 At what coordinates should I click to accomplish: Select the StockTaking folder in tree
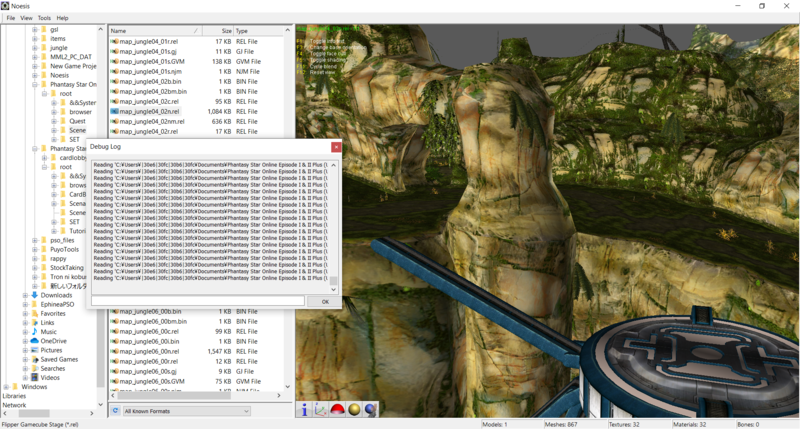coord(67,268)
